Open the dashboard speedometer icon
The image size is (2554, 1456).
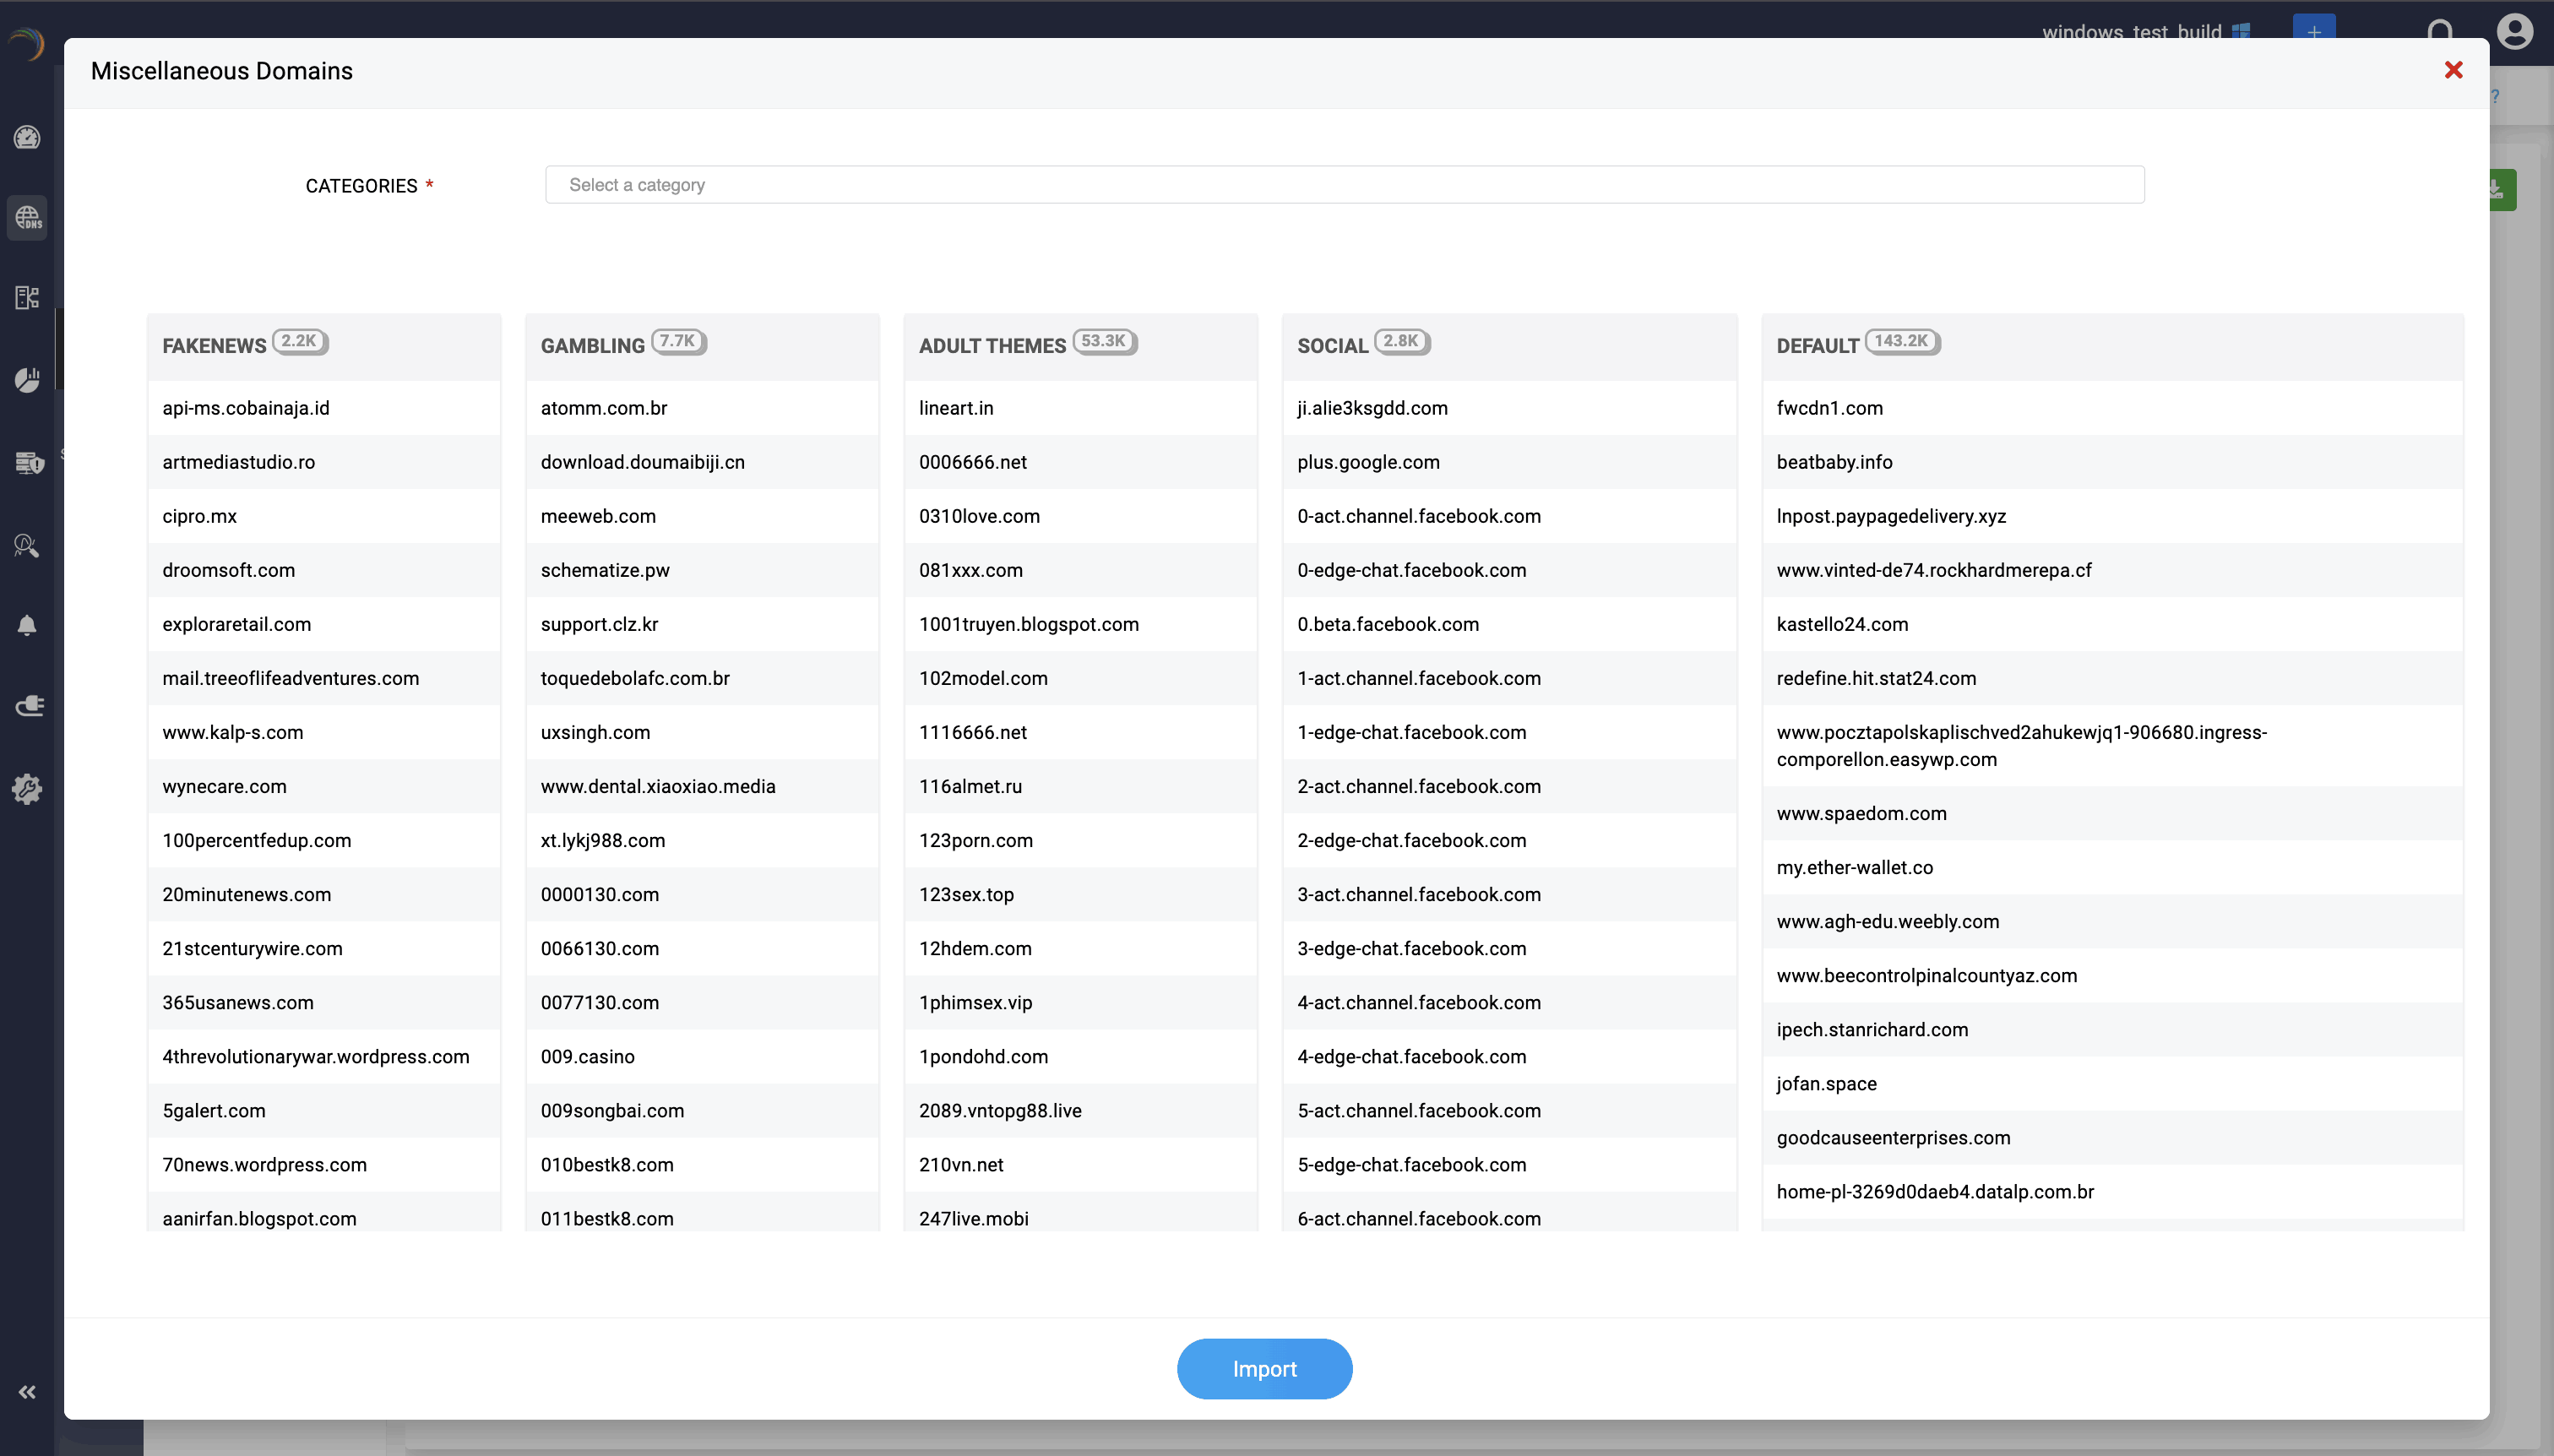[x=27, y=137]
